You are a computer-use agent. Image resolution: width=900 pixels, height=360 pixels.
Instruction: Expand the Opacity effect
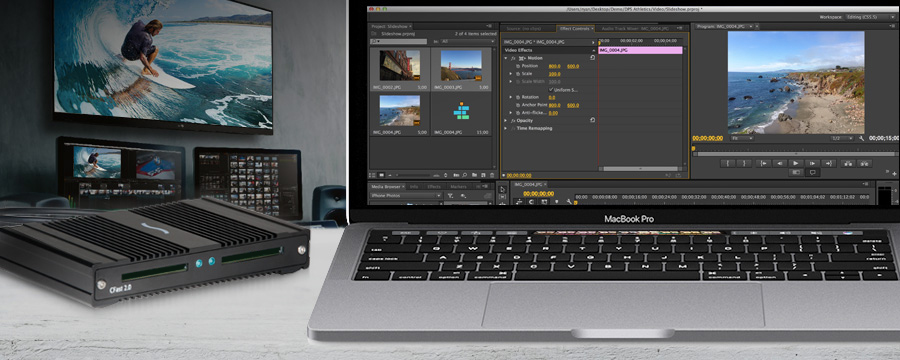[x=505, y=121]
